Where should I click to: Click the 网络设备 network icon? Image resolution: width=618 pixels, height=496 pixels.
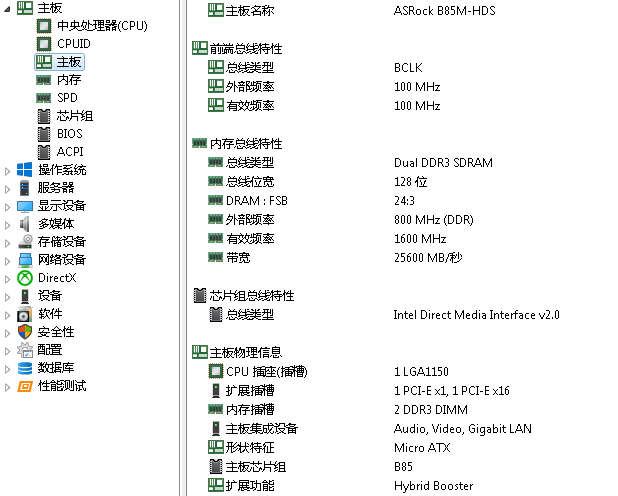pos(25,260)
